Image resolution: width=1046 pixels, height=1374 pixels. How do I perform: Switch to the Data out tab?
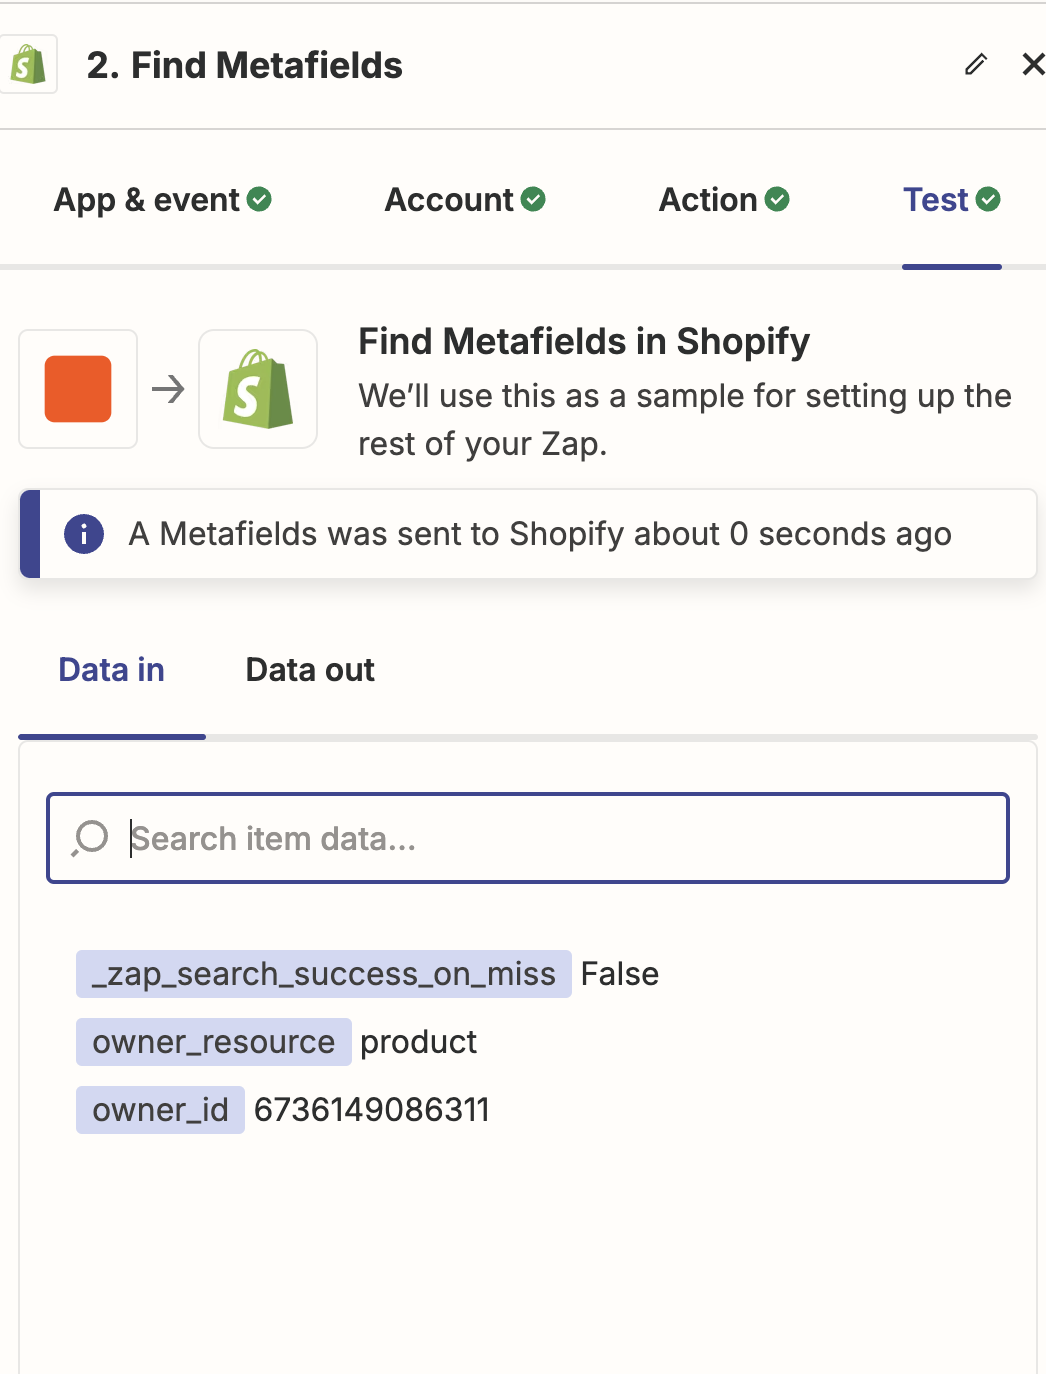310,670
